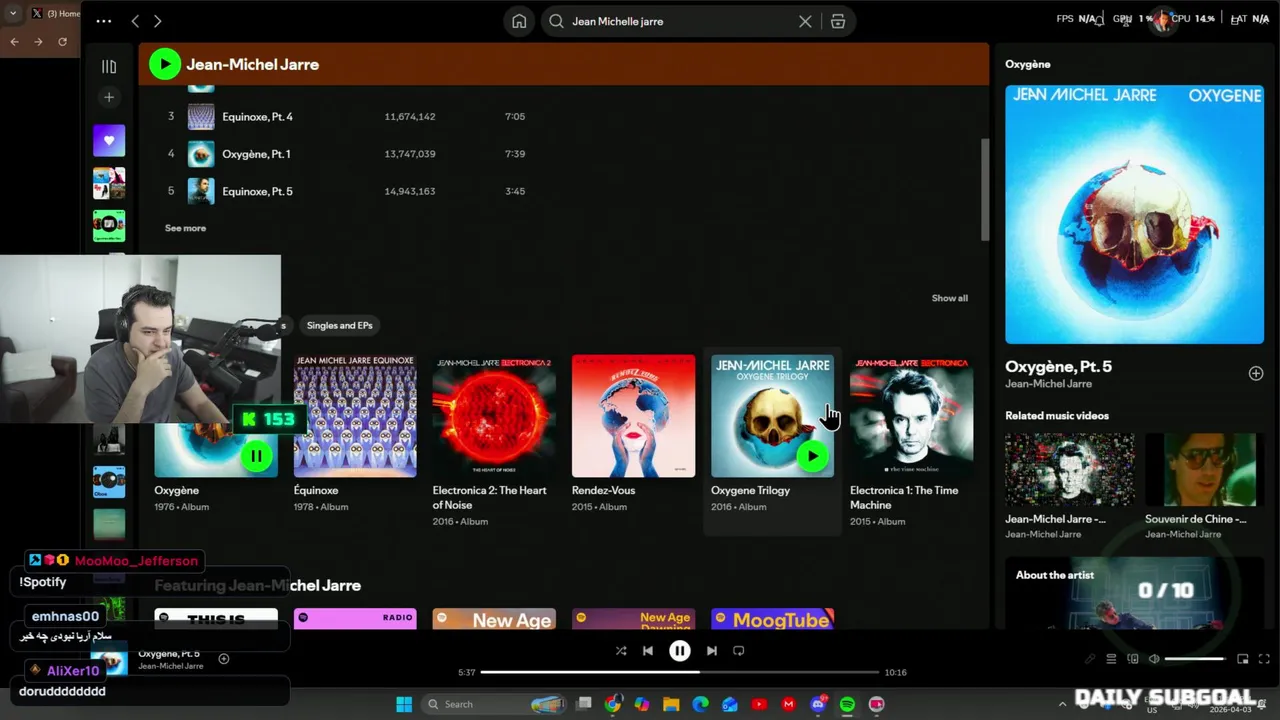Clear the search query with X

click(x=805, y=21)
